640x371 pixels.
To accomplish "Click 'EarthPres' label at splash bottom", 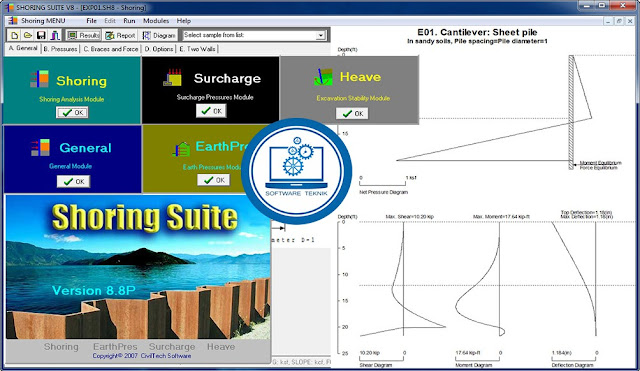I will pyautogui.click(x=115, y=347).
